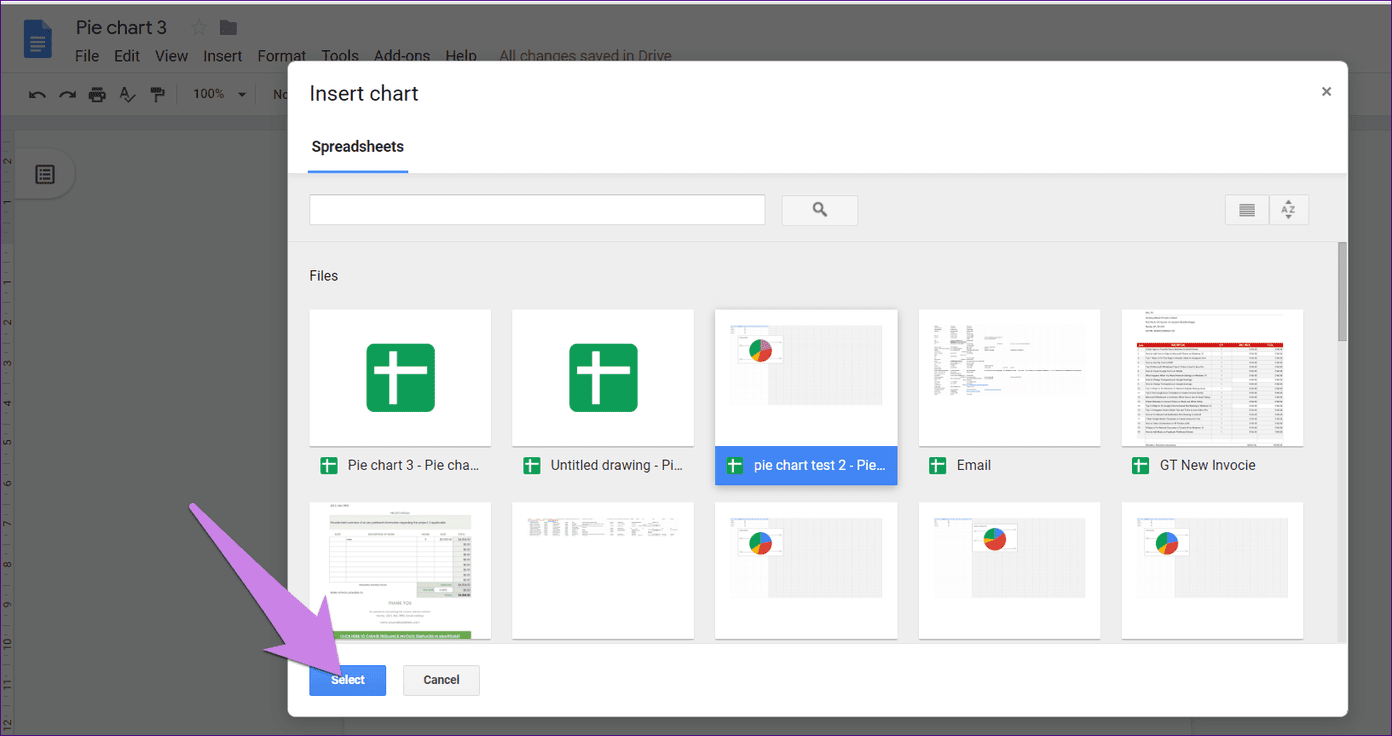The width and height of the screenshot is (1392, 736).
Task: Click the Google Docs logo icon
Action: (37, 38)
